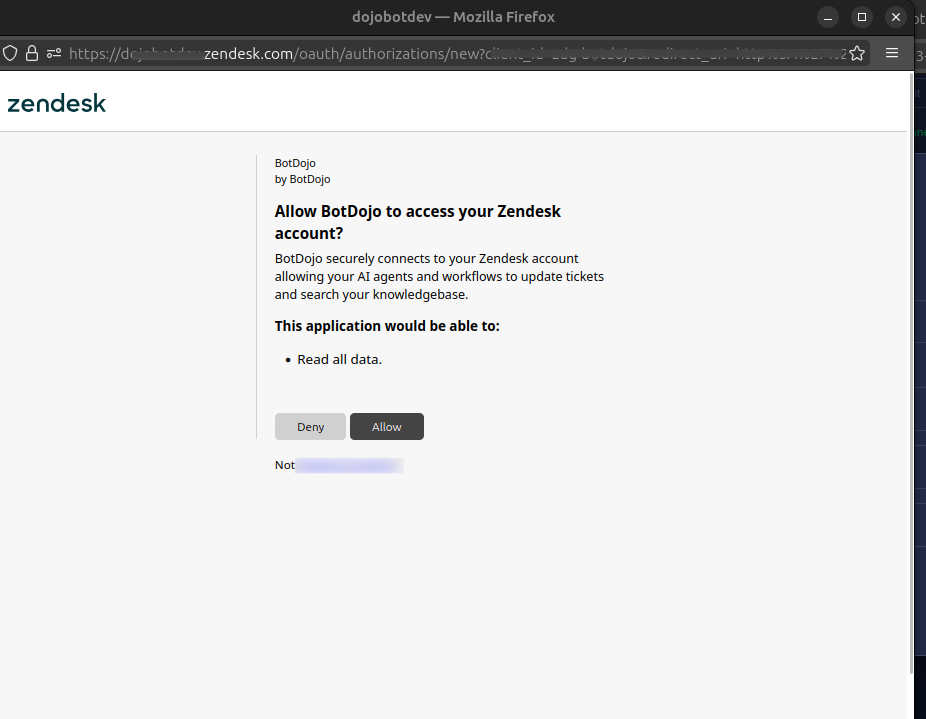Click the padlock site security icon

point(32,54)
